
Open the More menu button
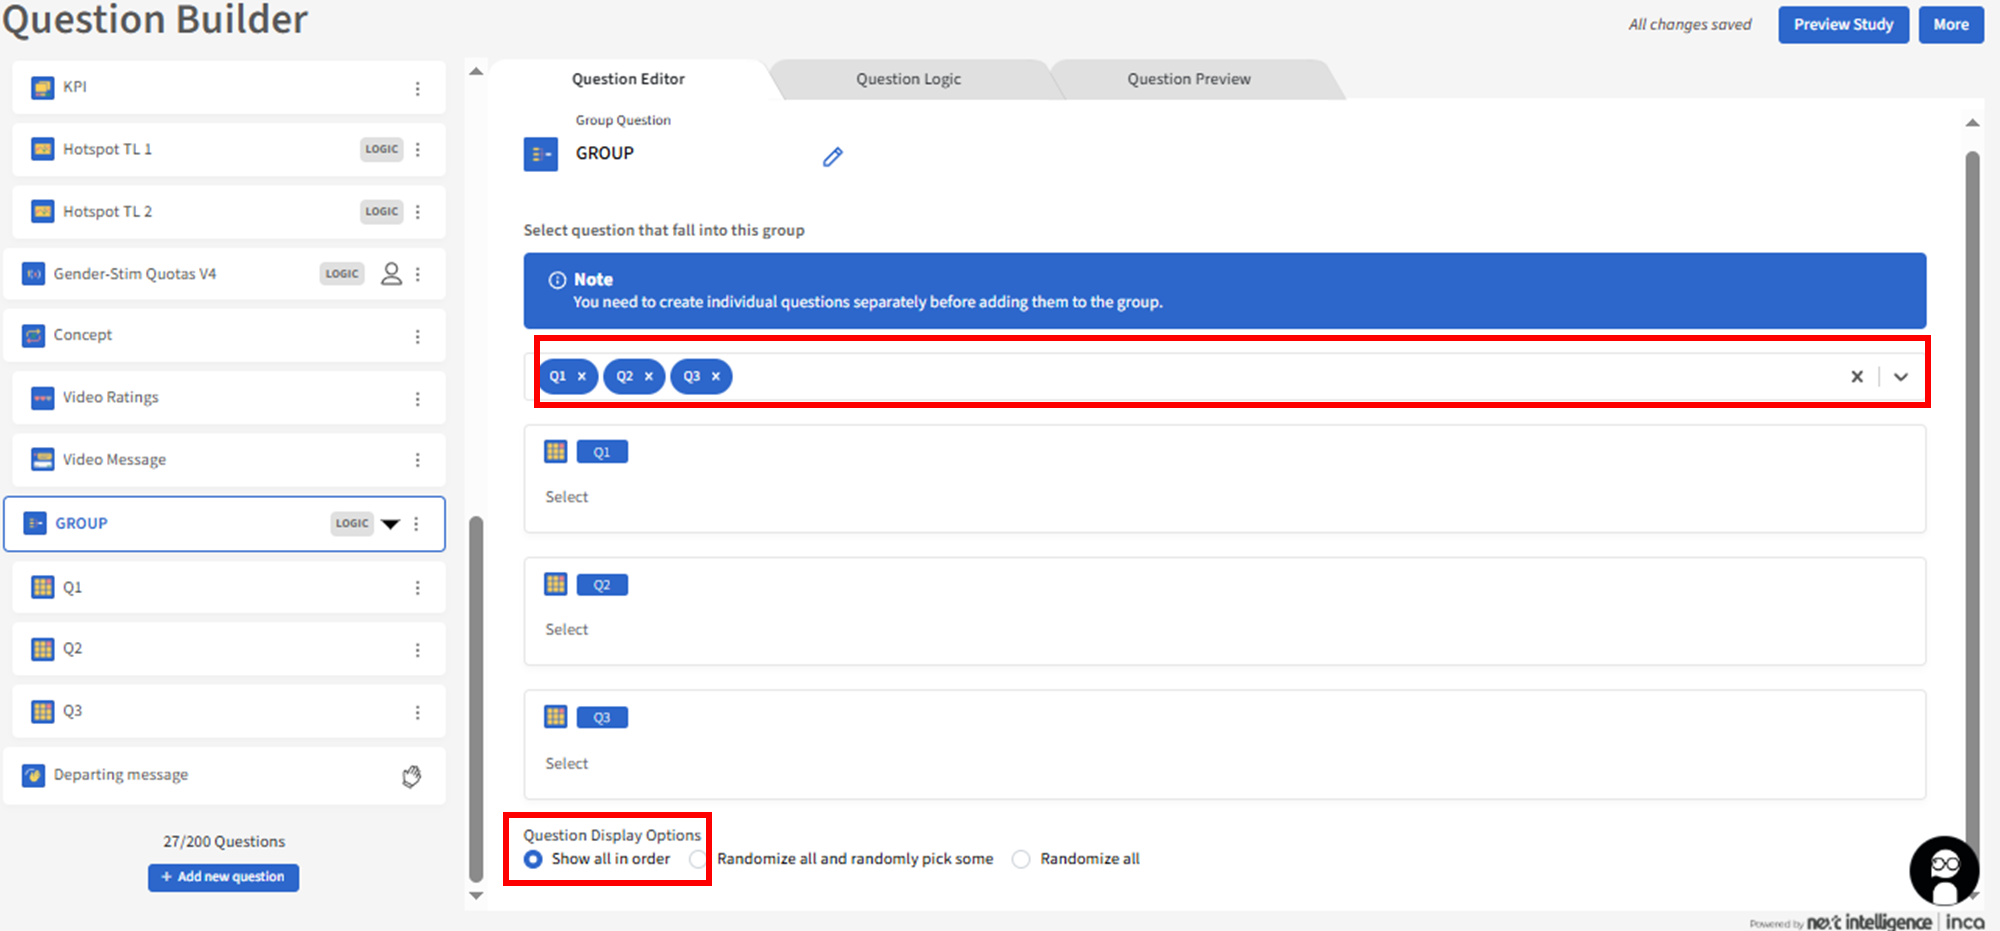[x=1950, y=25]
